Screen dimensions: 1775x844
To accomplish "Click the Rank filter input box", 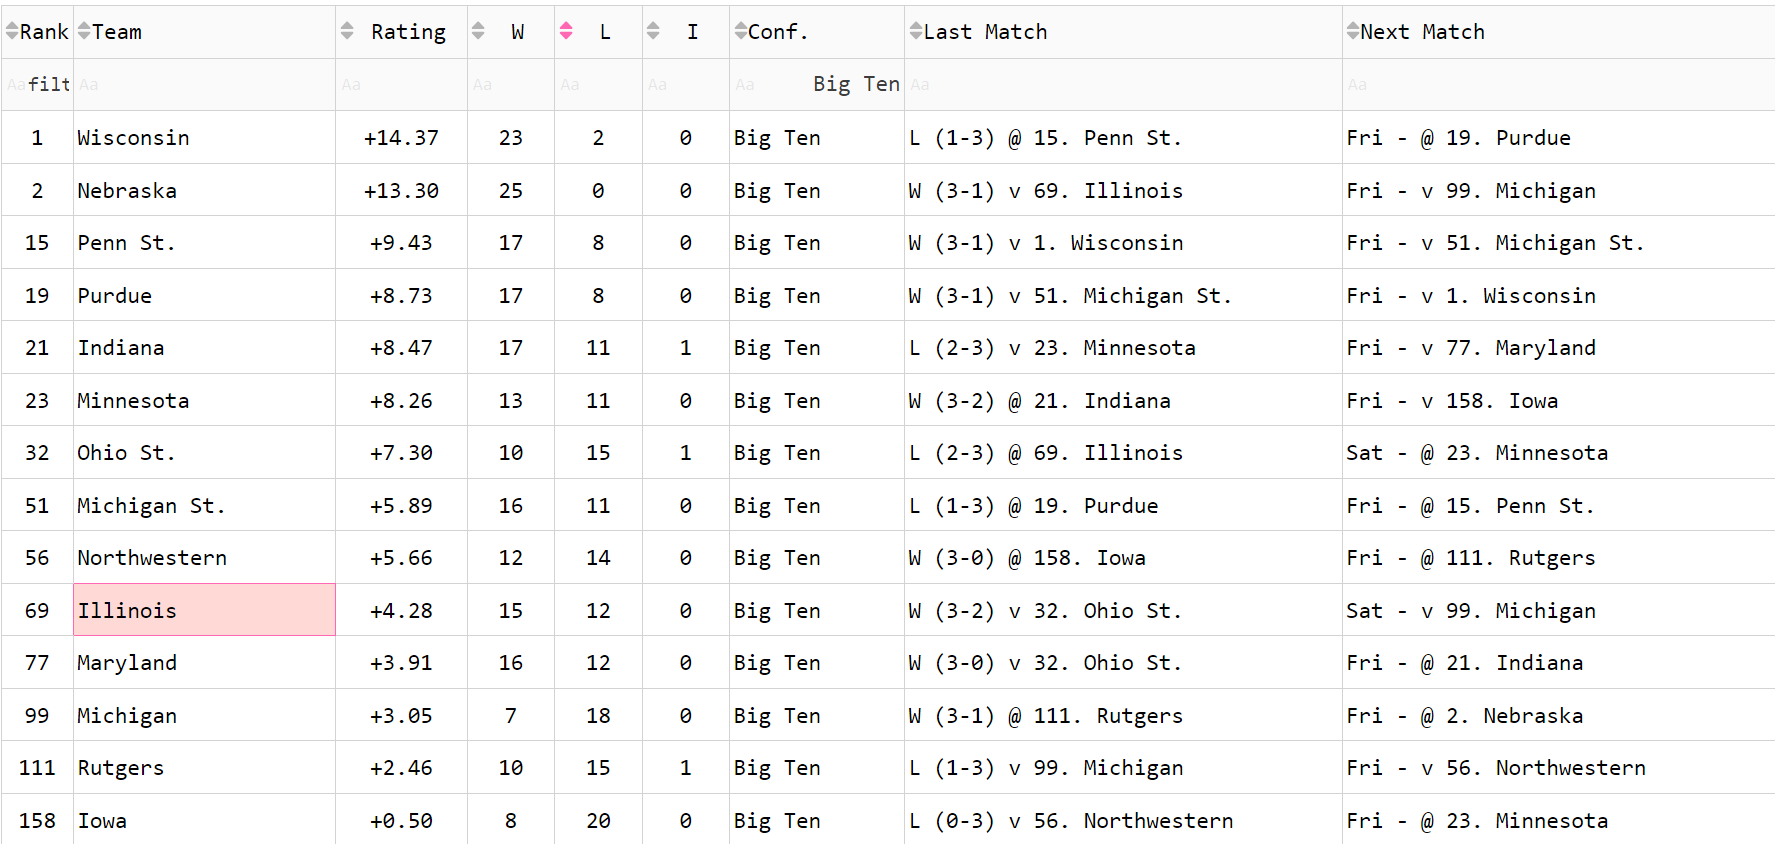I will click(37, 84).
